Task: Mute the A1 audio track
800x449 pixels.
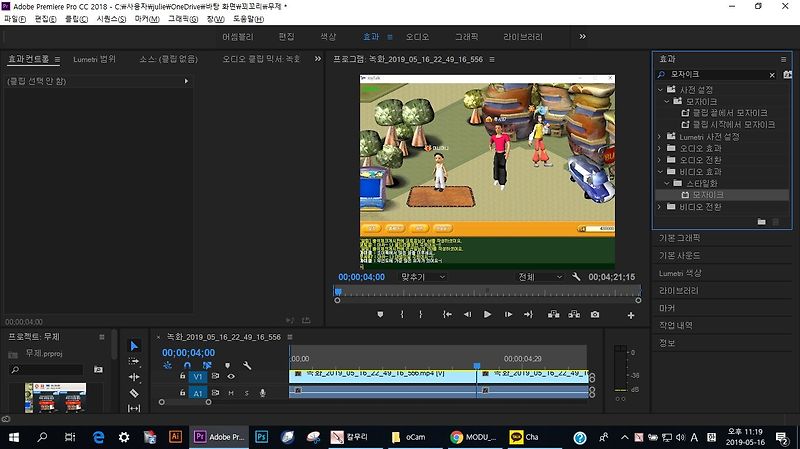Action: click(231, 393)
